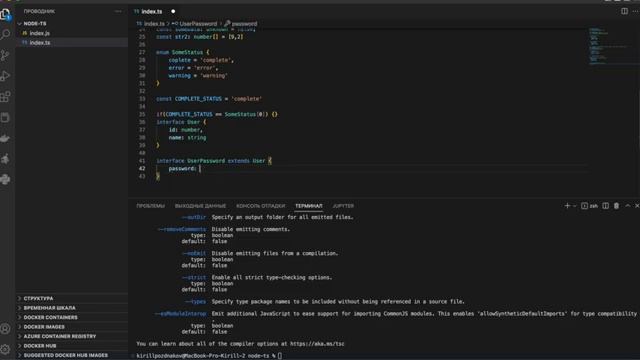
Task: Open Source Control view
Action: coord(5,55)
